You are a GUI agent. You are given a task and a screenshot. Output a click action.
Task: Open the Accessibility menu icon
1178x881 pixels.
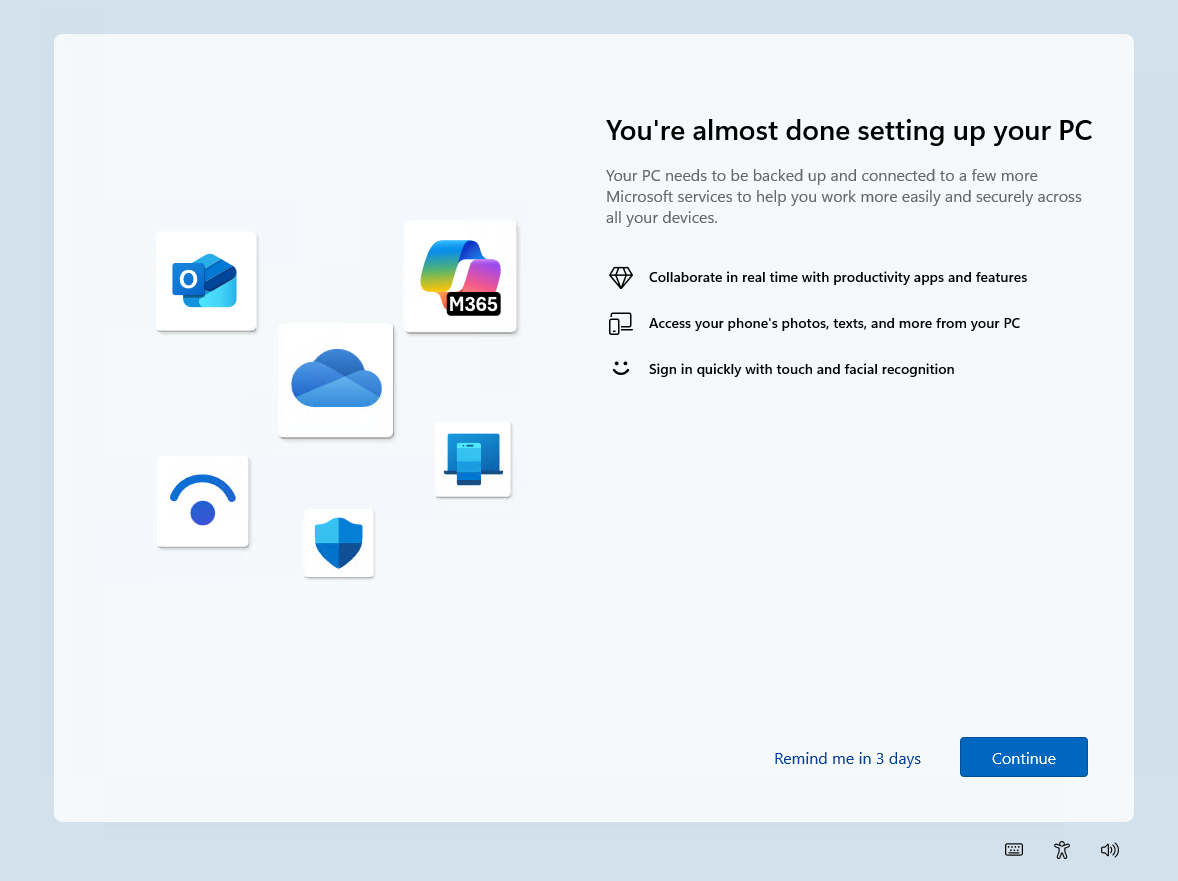coord(1062,850)
